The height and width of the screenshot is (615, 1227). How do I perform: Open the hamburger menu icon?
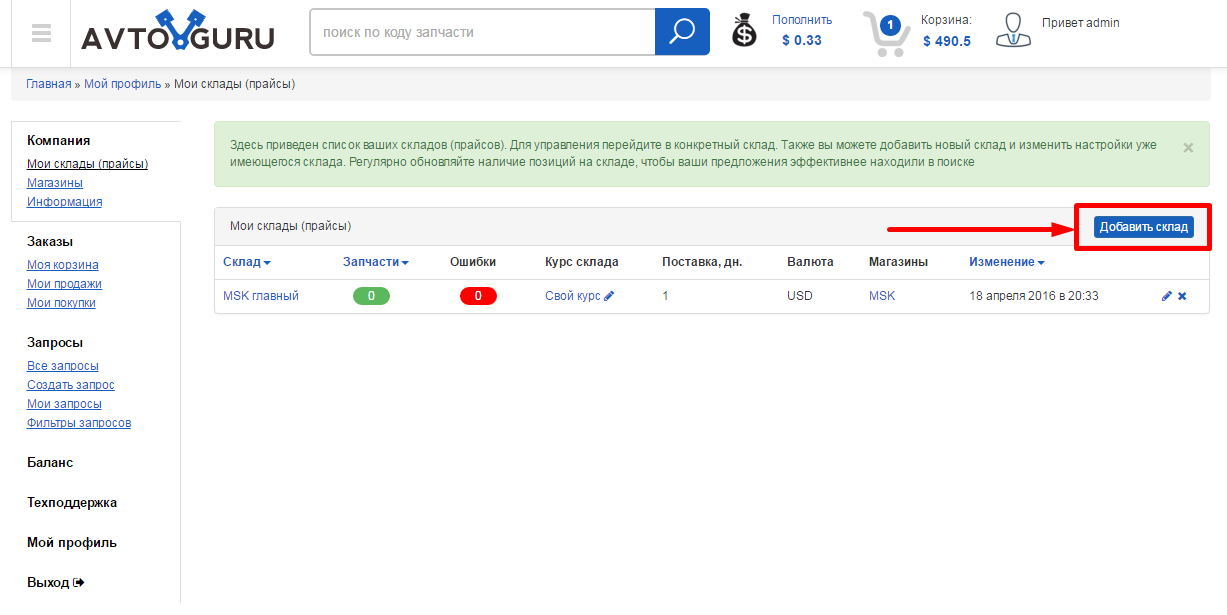pyautogui.click(x=41, y=33)
